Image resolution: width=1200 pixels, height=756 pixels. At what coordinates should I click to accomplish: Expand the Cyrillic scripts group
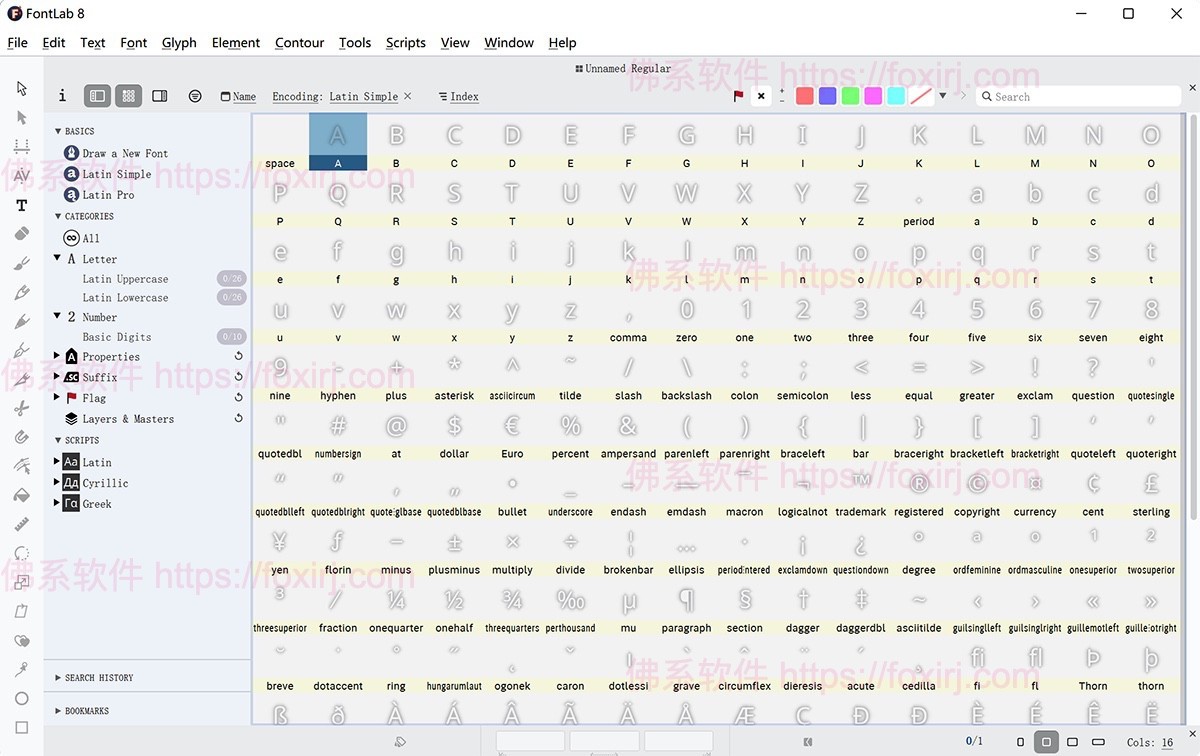click(58, 483)
